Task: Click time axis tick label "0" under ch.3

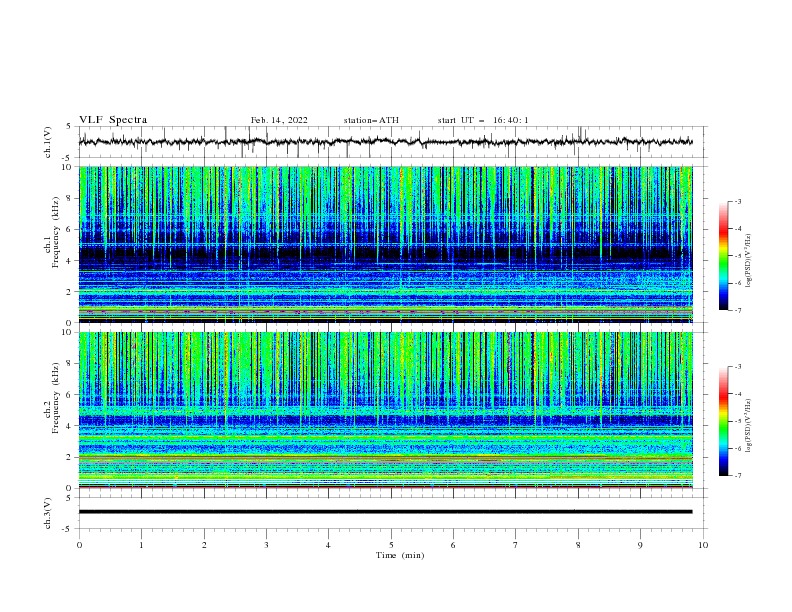Action: tap(79, 545)
